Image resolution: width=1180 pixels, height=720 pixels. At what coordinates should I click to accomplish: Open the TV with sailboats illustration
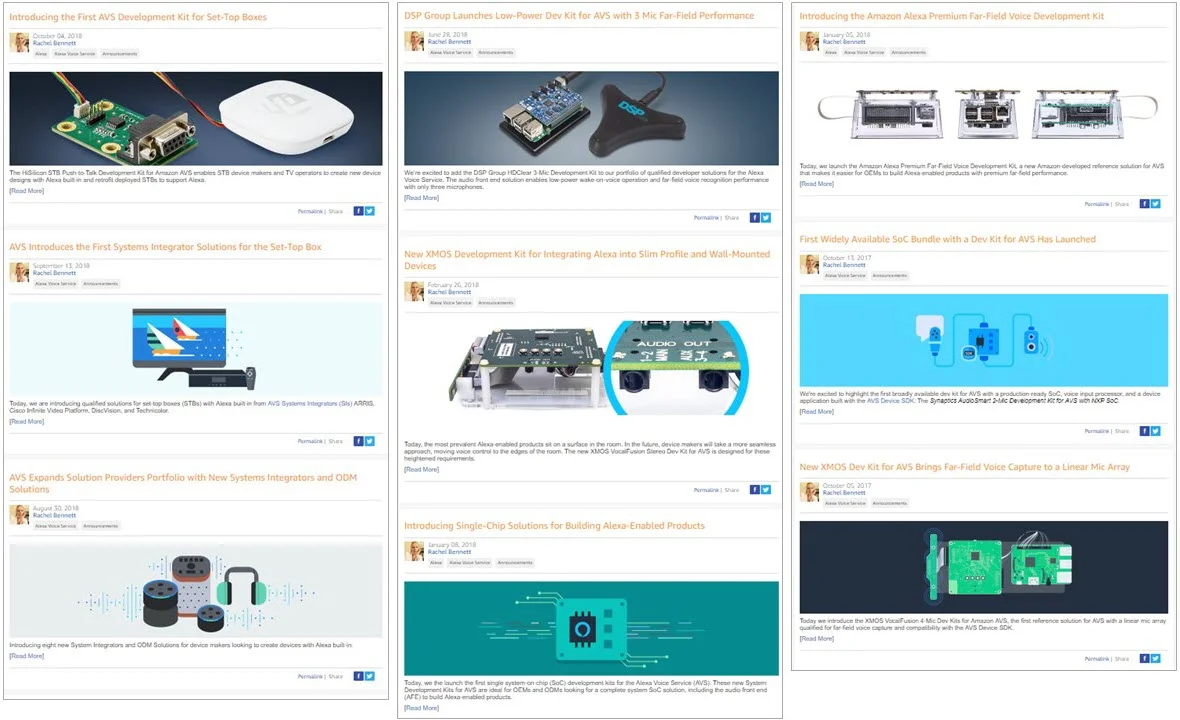(196, 349)
